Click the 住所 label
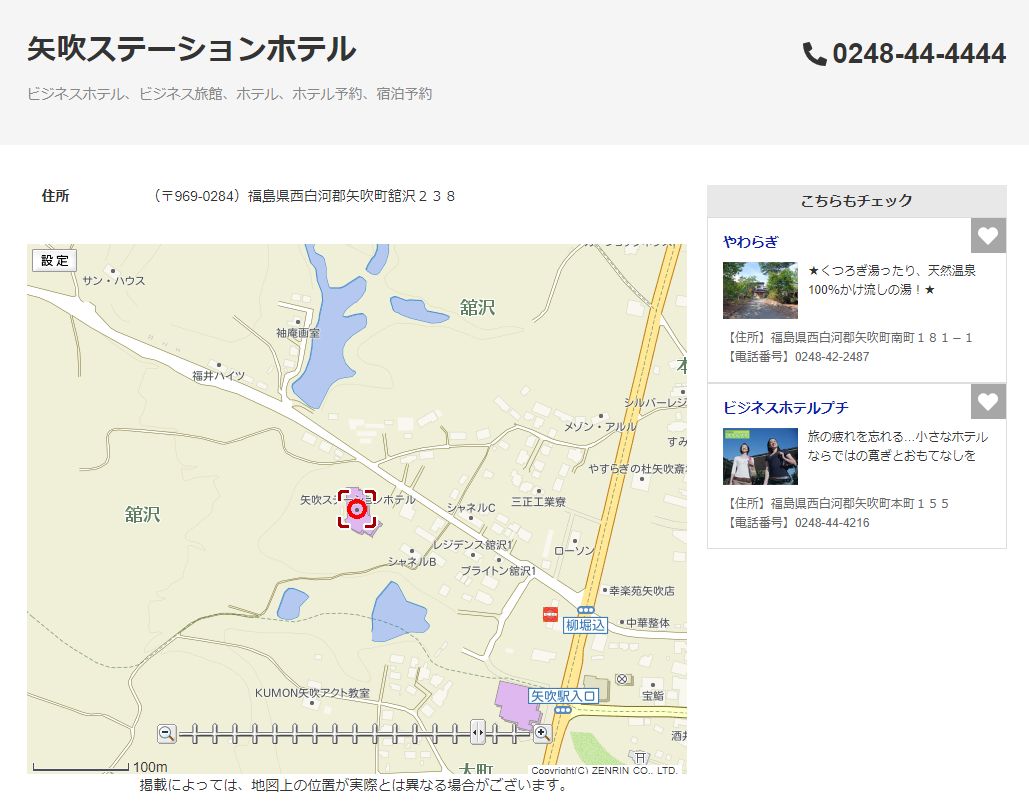The image size is (1029, 809). (x=56, y=196)
